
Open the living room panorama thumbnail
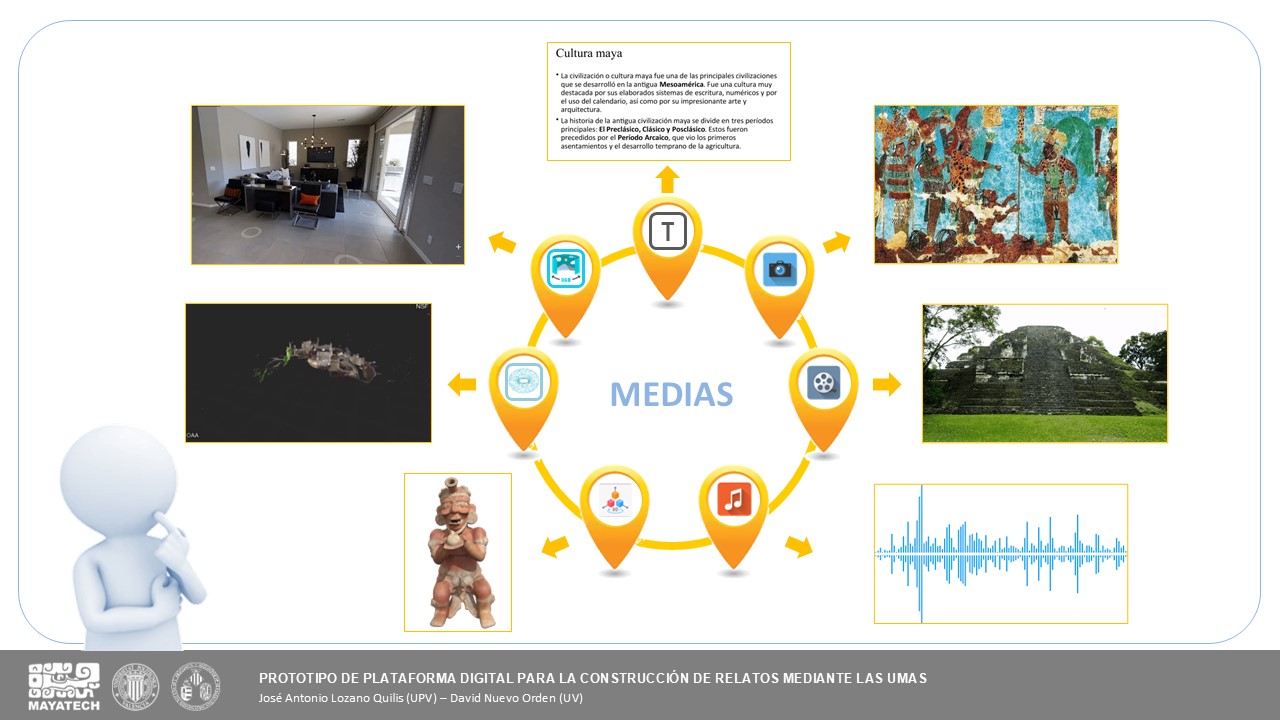tap(328, 185)
